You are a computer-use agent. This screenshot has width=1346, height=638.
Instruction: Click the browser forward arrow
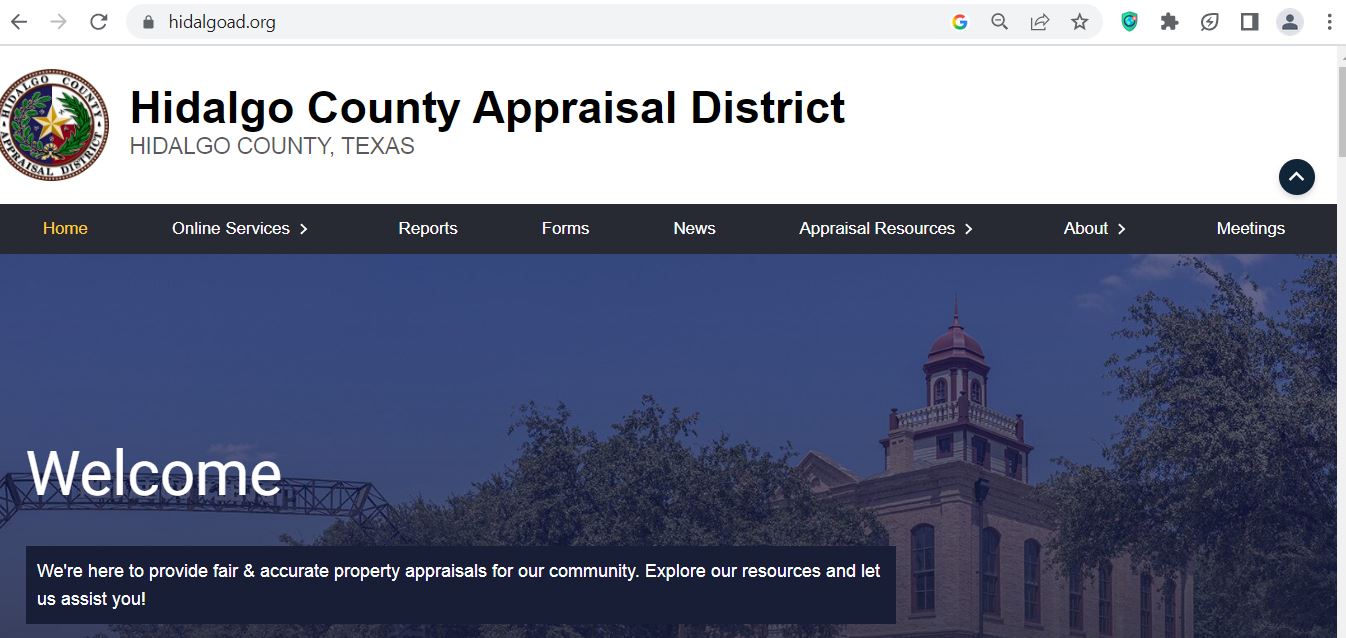(x=58, y=22)
